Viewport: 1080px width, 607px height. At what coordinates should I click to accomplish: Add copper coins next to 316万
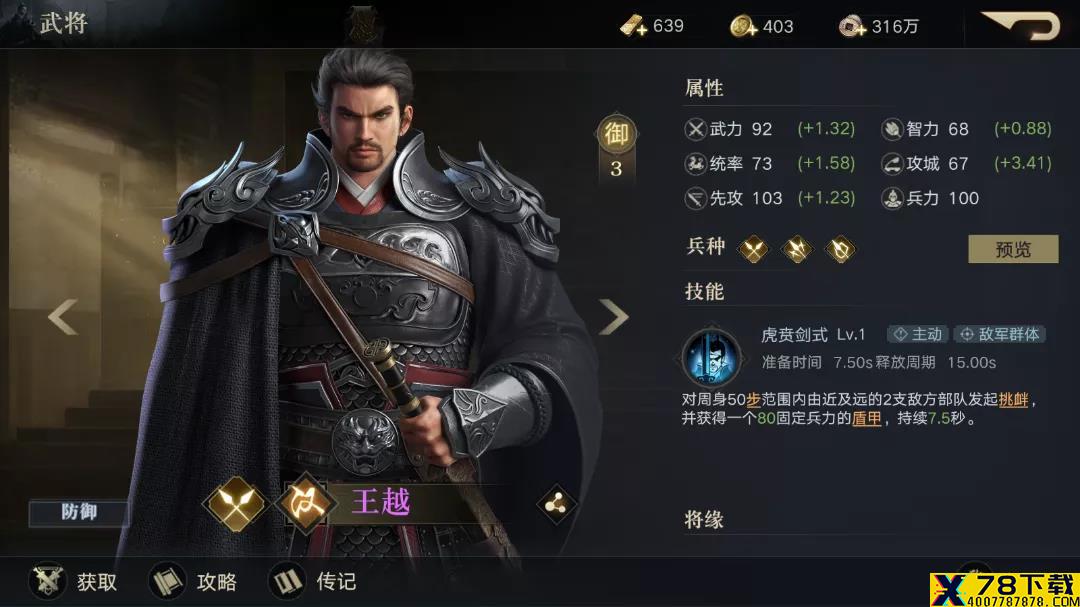pos(853,26)
